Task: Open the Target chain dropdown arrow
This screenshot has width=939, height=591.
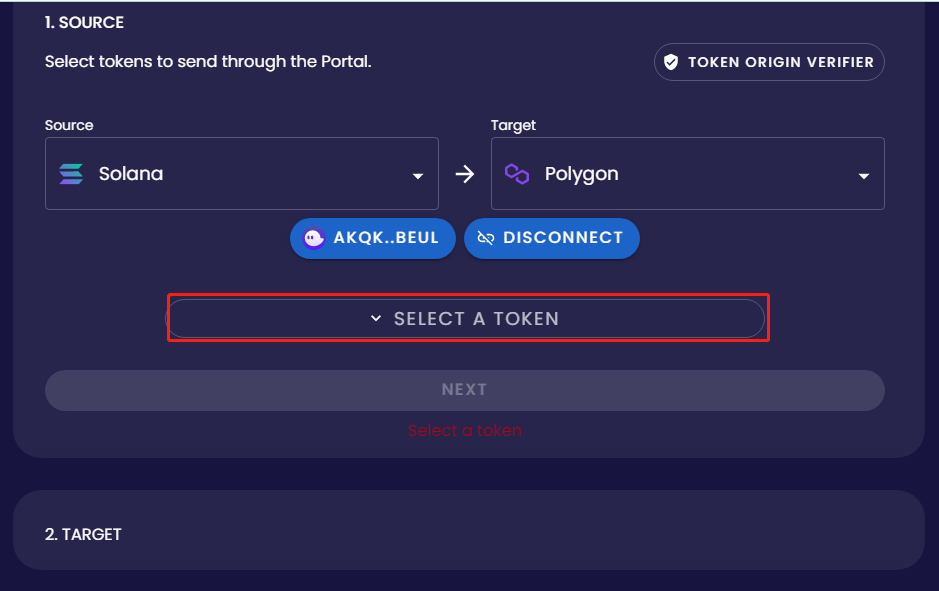Action: [864, 176]
